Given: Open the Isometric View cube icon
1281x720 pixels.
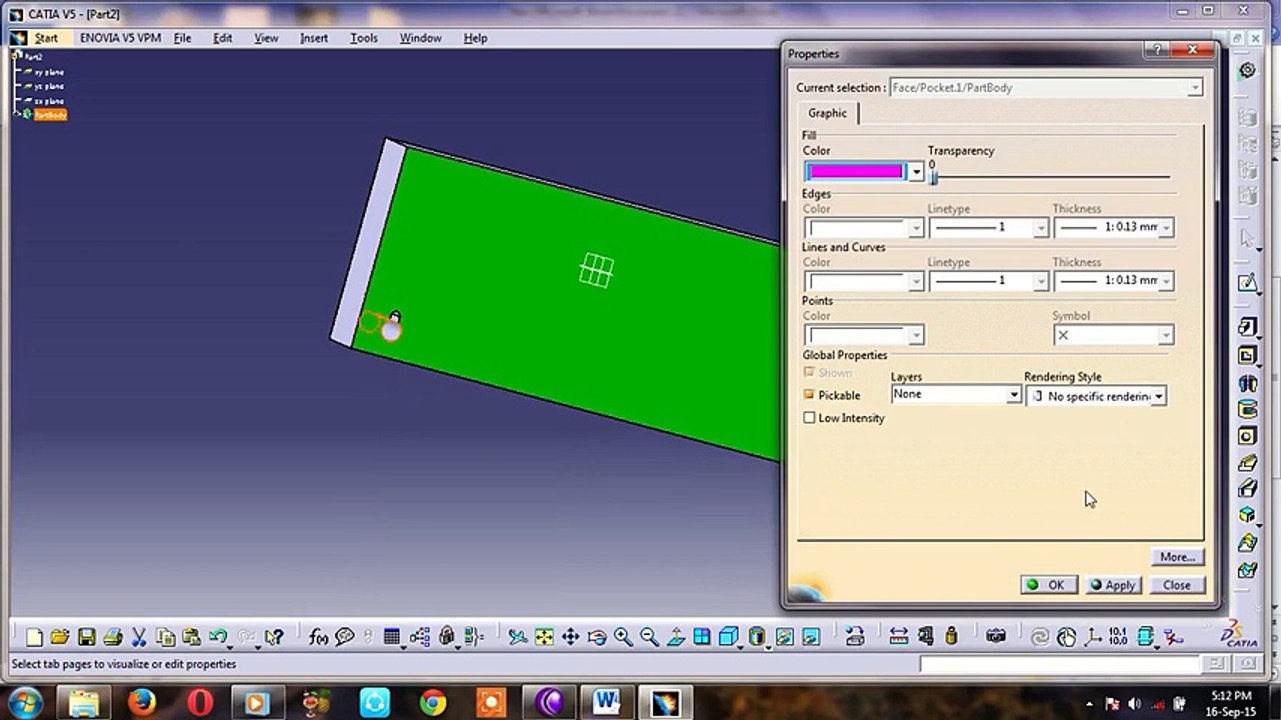Looking at the screenshot, I should click(728, 636).
